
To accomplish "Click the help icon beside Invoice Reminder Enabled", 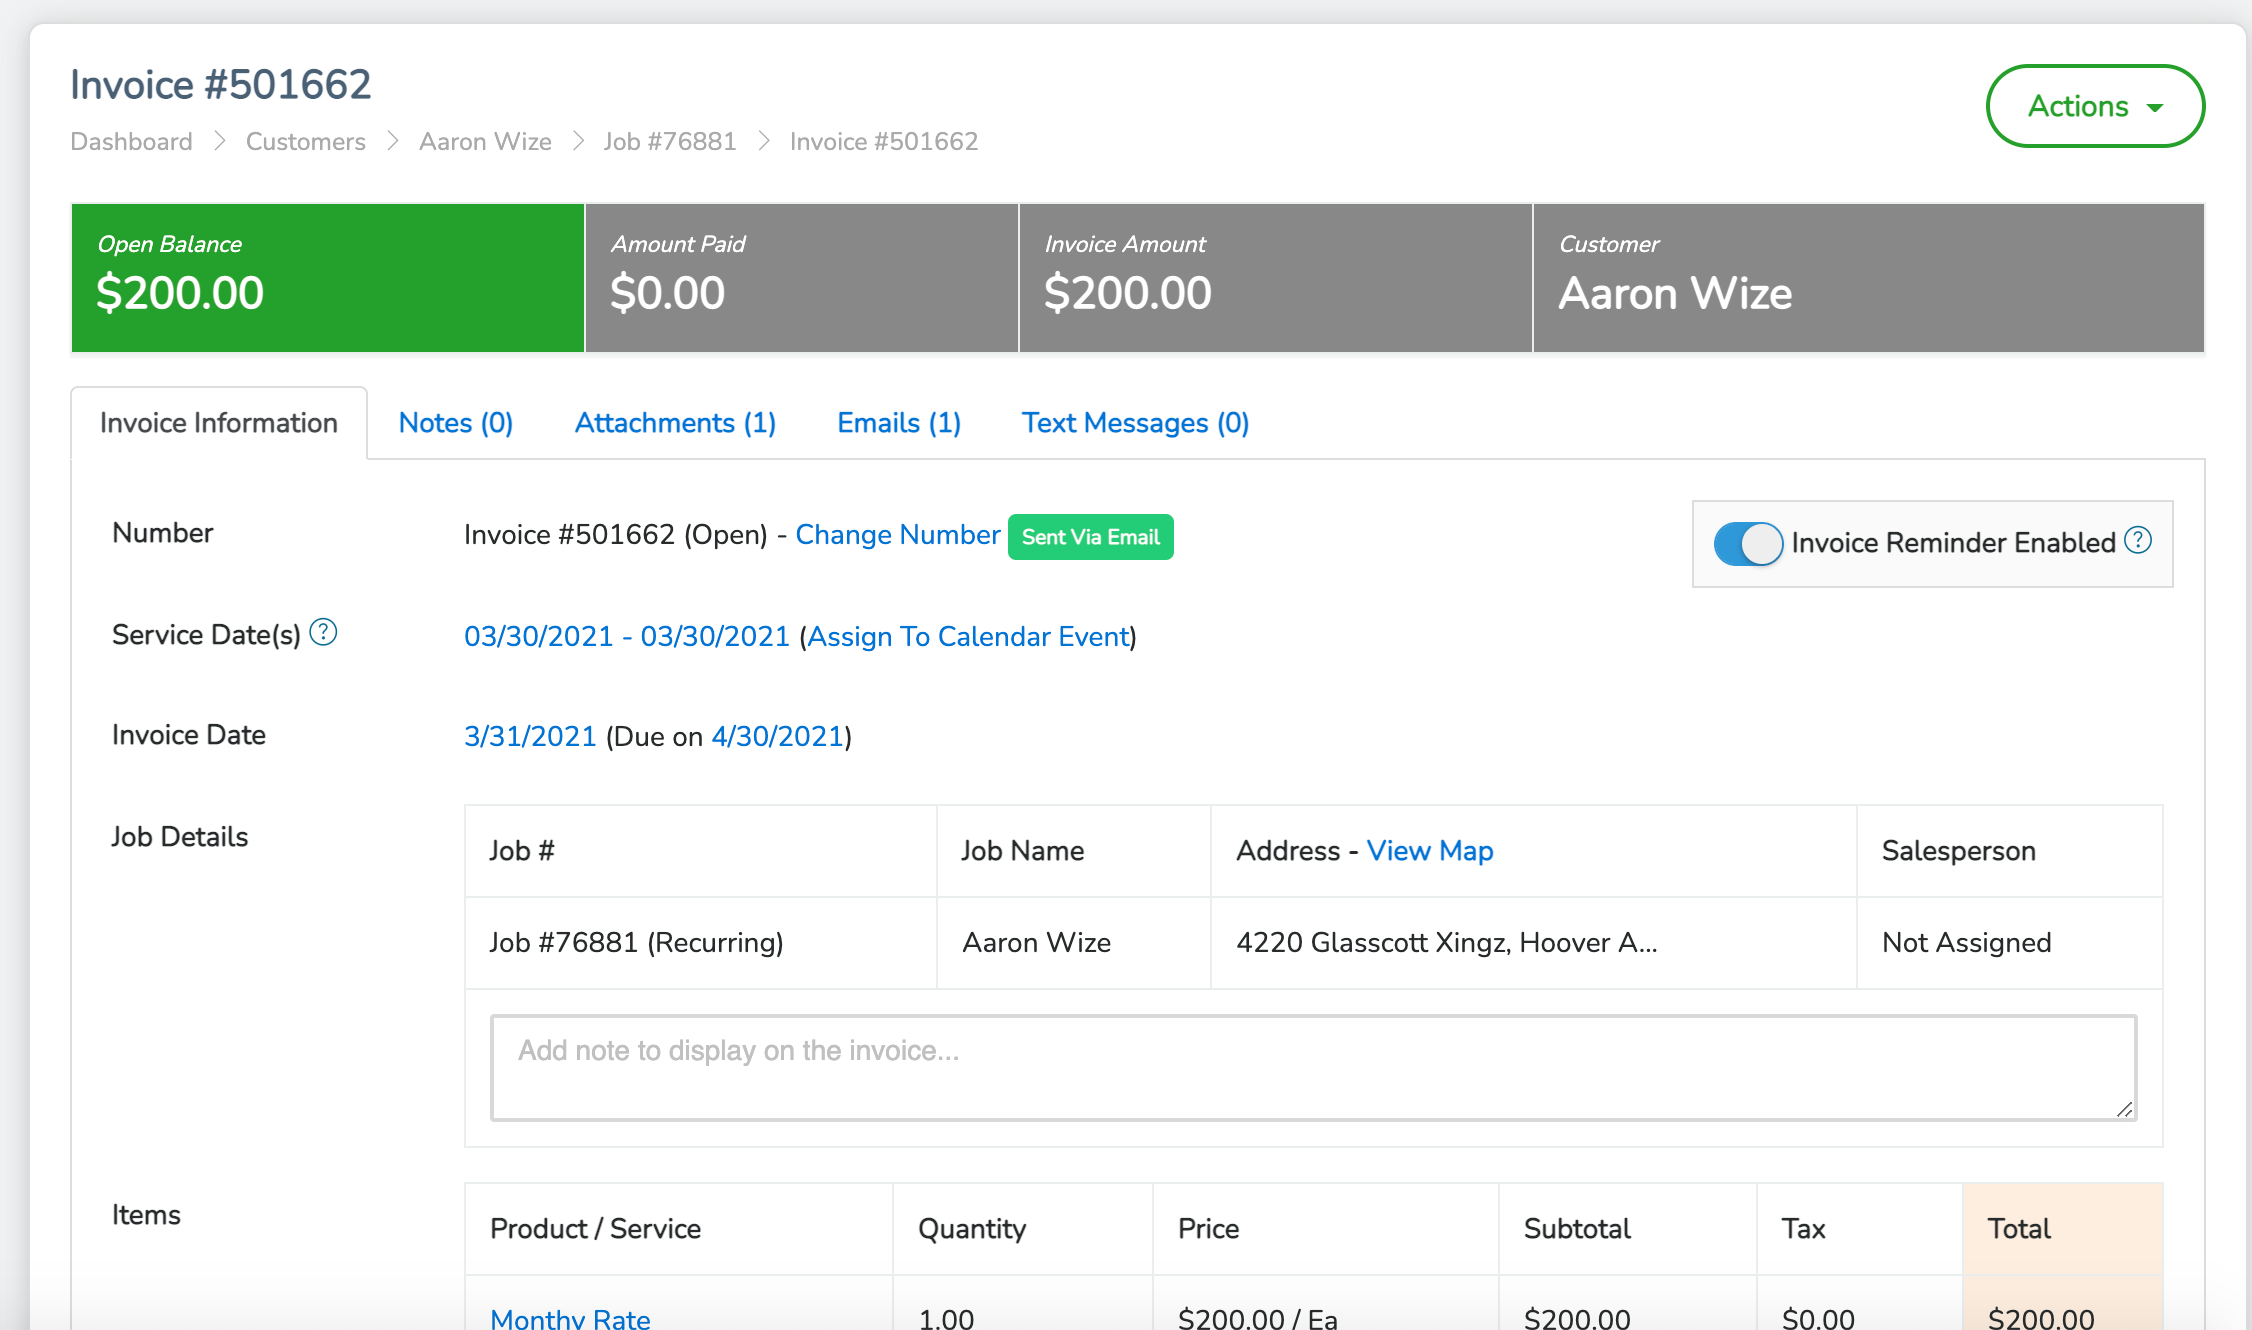I will coord(2138,540).
